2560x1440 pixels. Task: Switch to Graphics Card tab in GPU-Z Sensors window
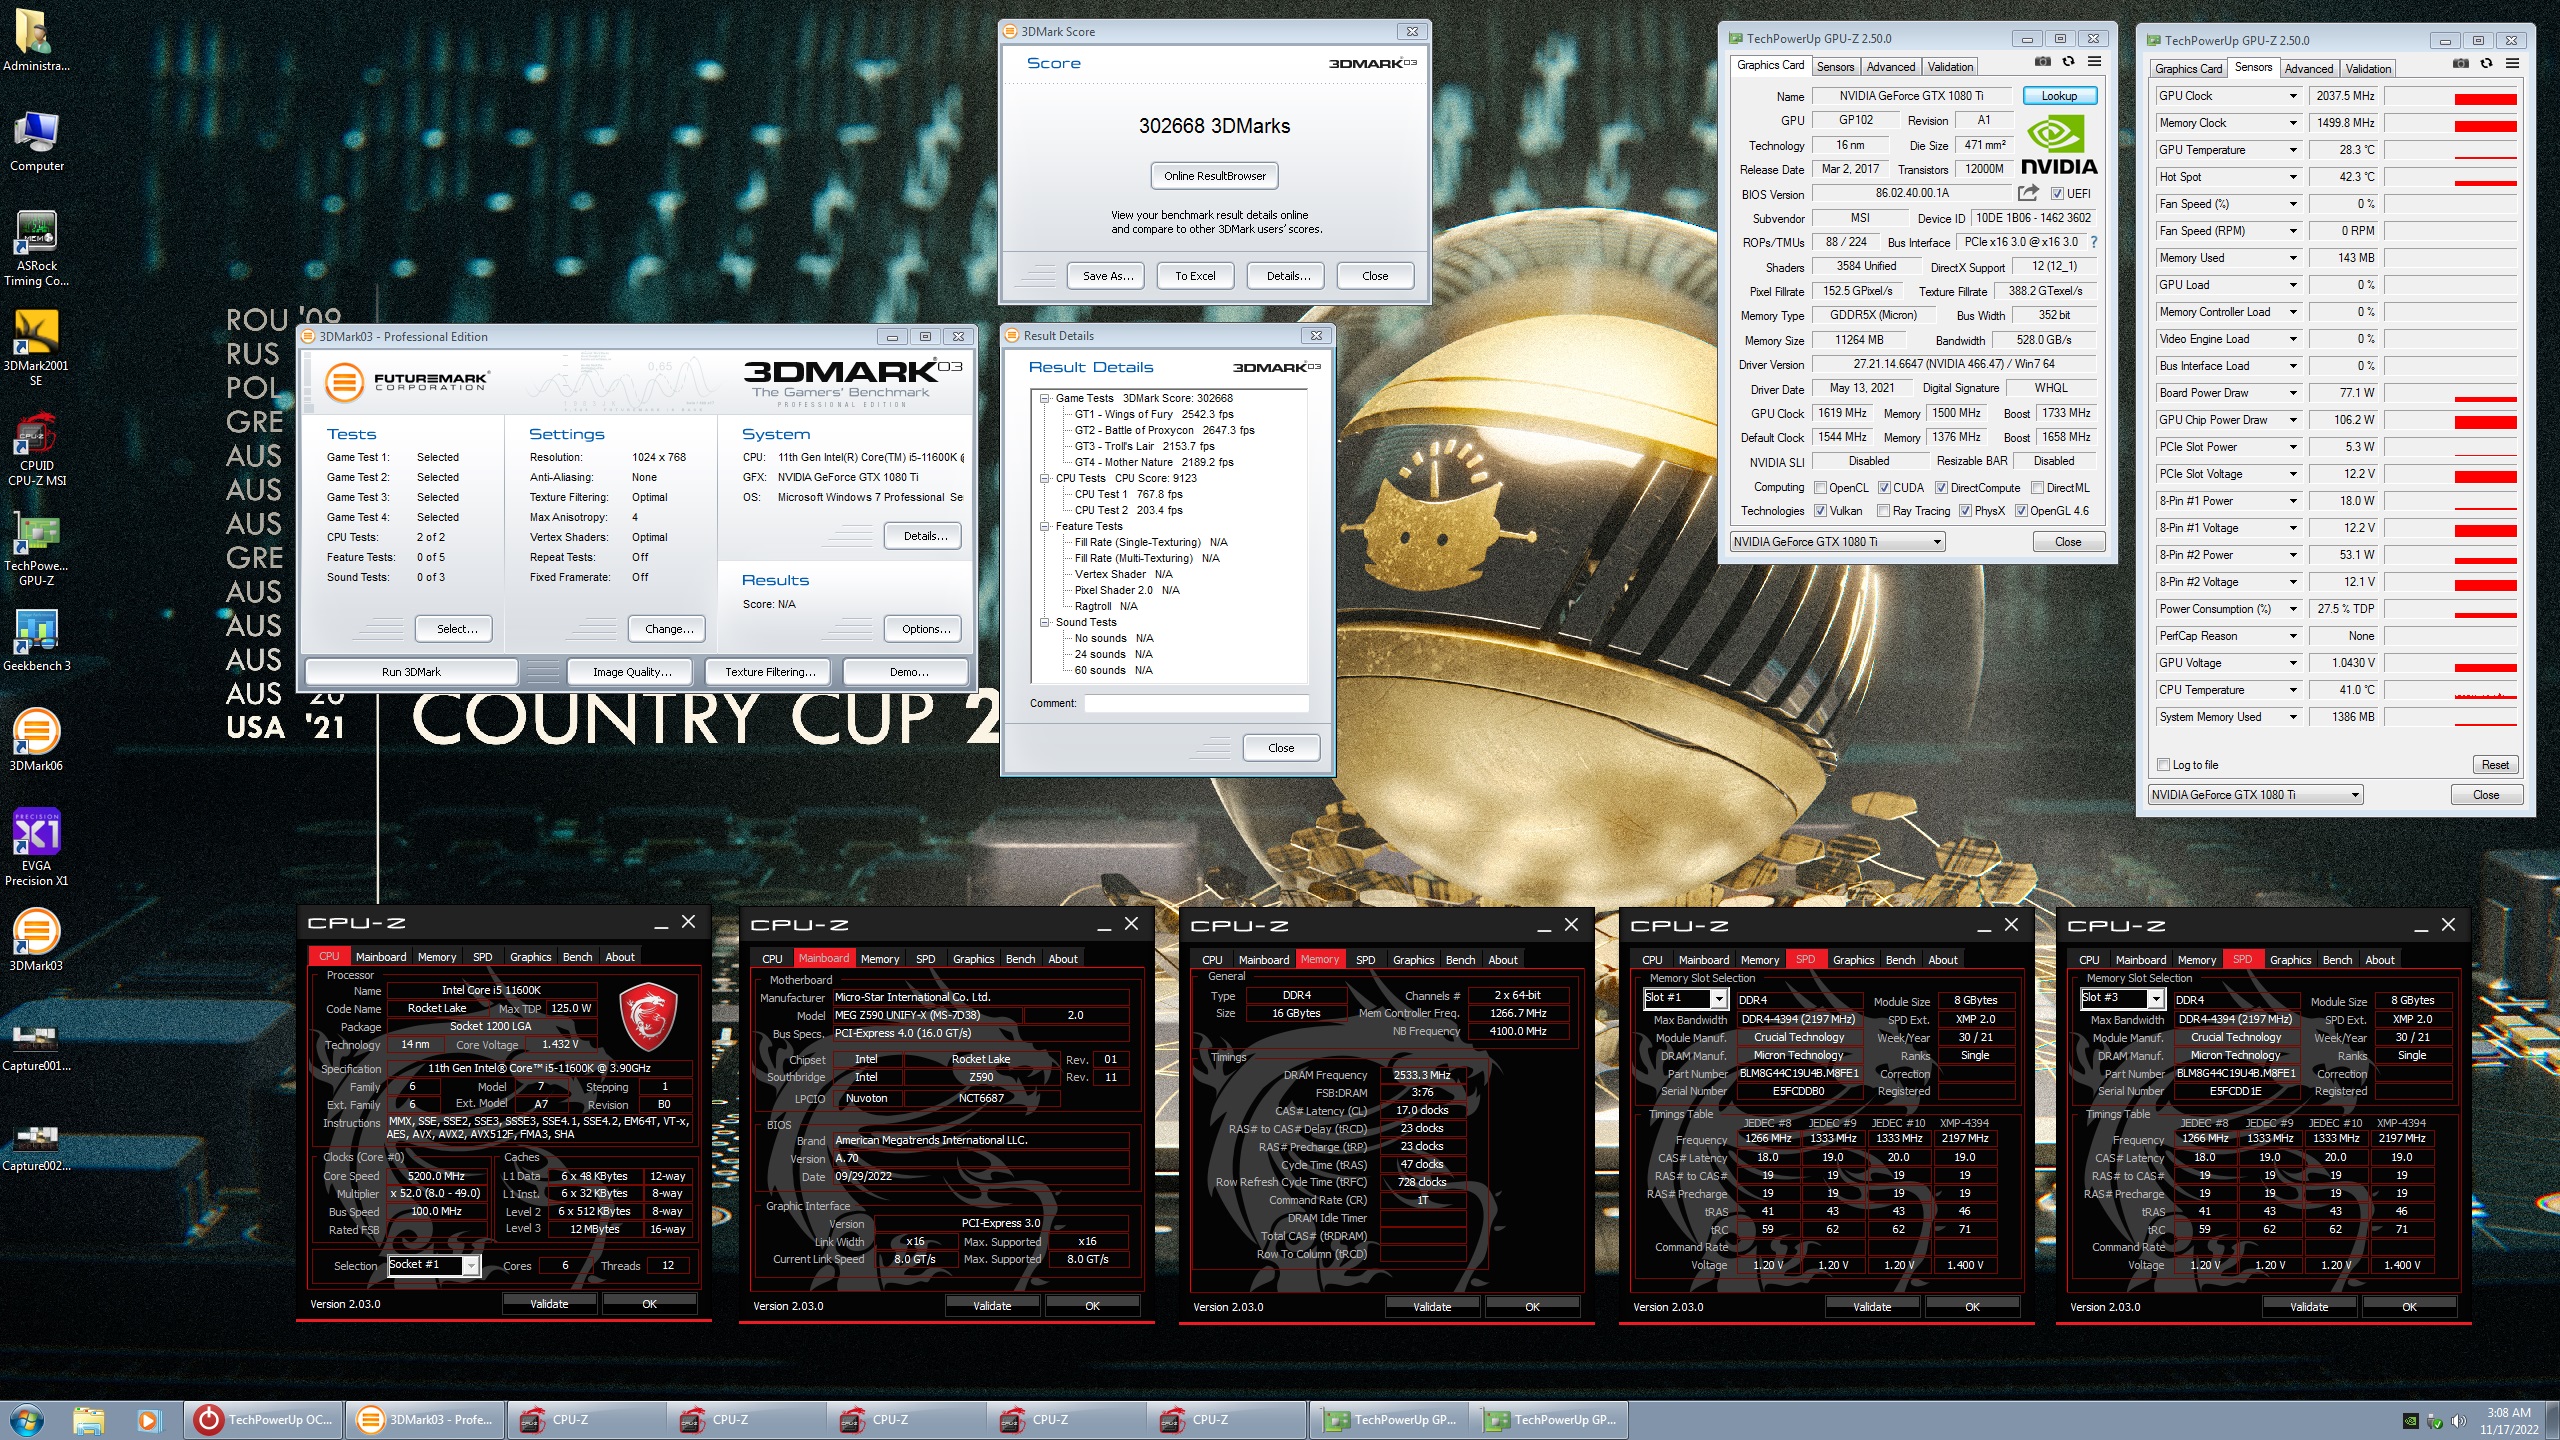pyautogui.click(x=2188, y=68)
